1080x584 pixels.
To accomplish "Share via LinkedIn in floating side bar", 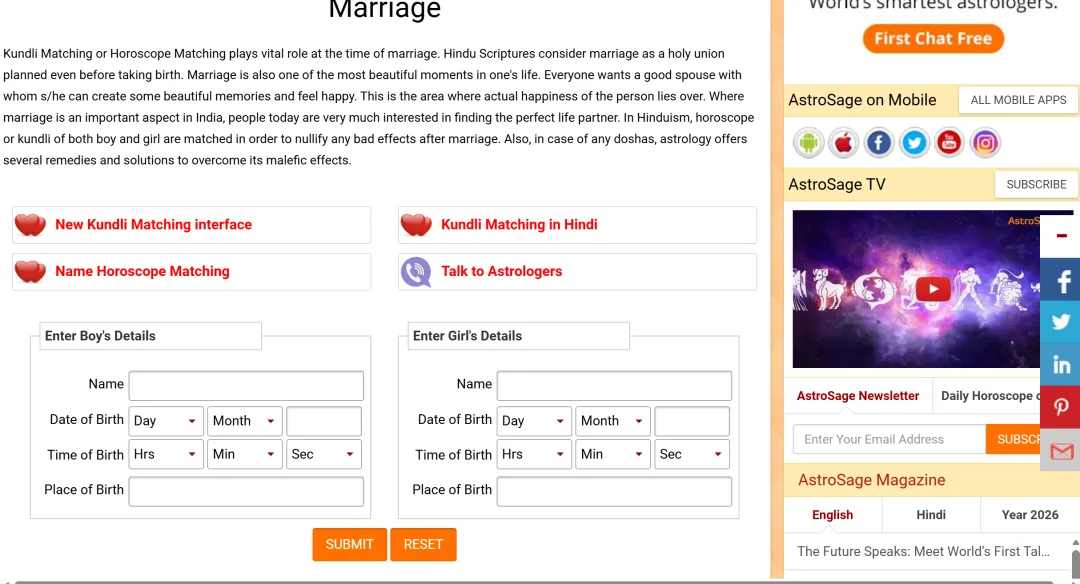I will tap(1061, 364).
